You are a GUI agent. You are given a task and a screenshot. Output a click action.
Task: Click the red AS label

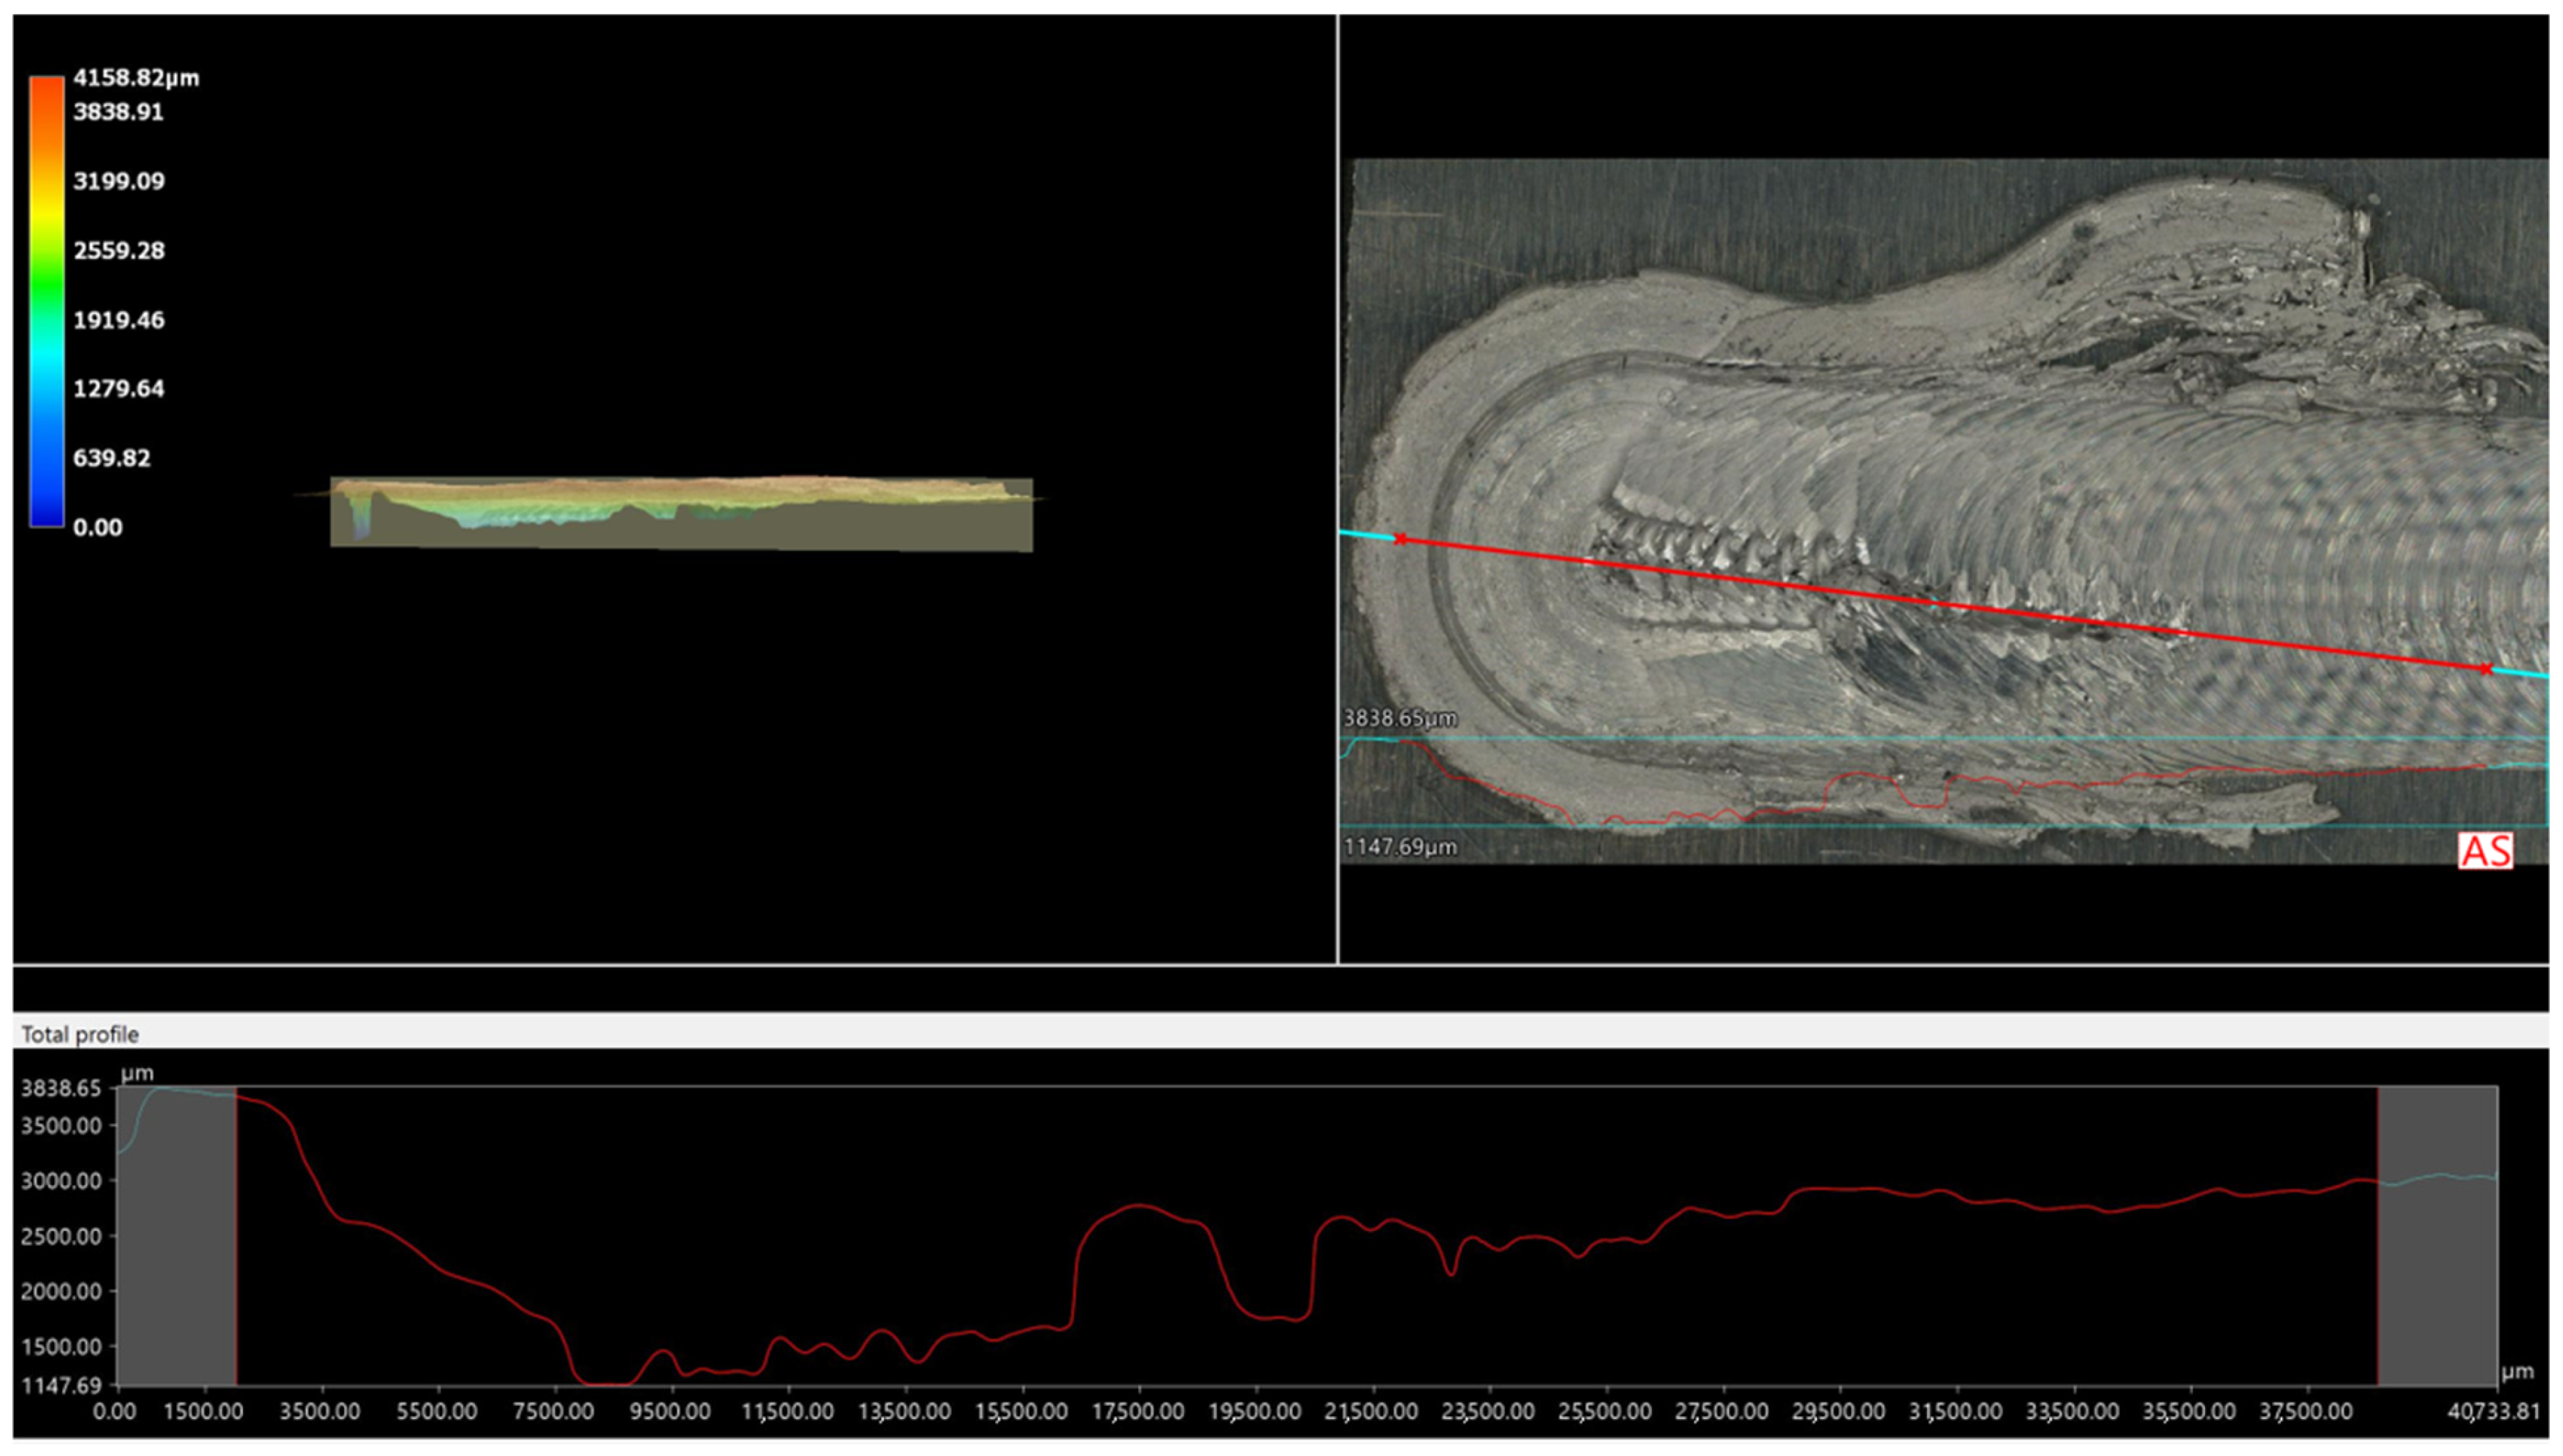pyautogui.click(x=2486, y=851)
